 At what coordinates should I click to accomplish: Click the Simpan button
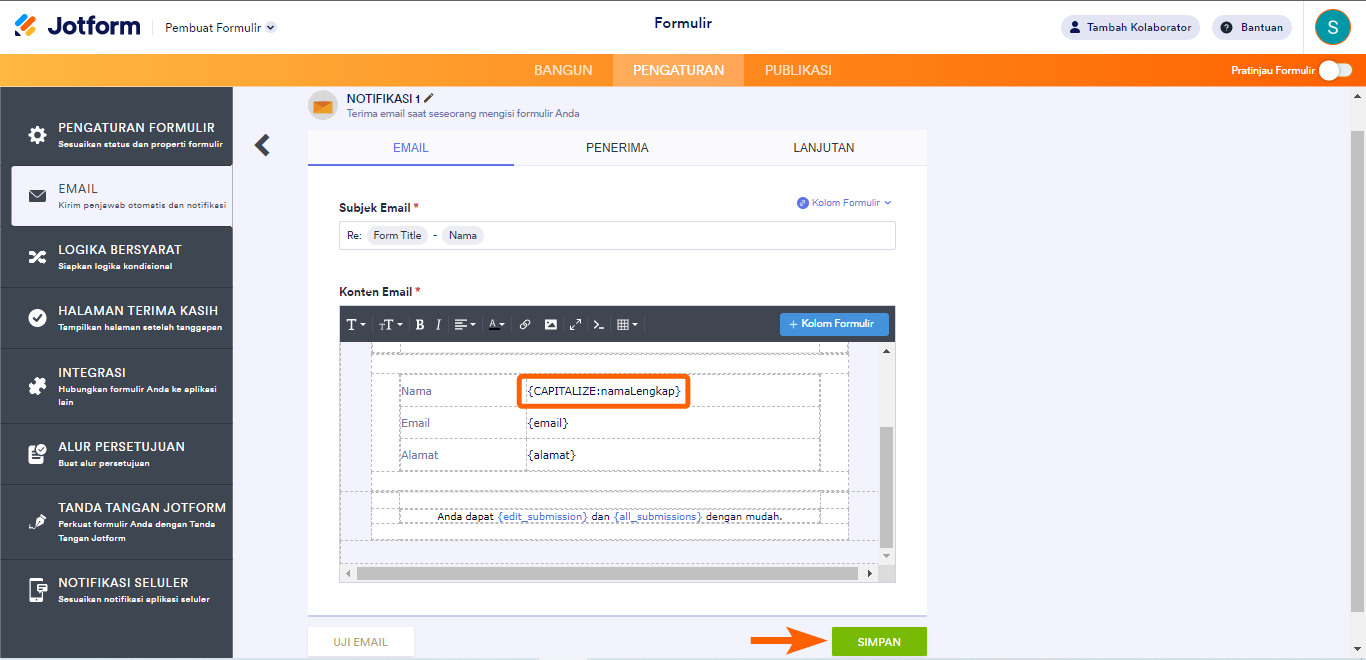[x=878, y=642]
